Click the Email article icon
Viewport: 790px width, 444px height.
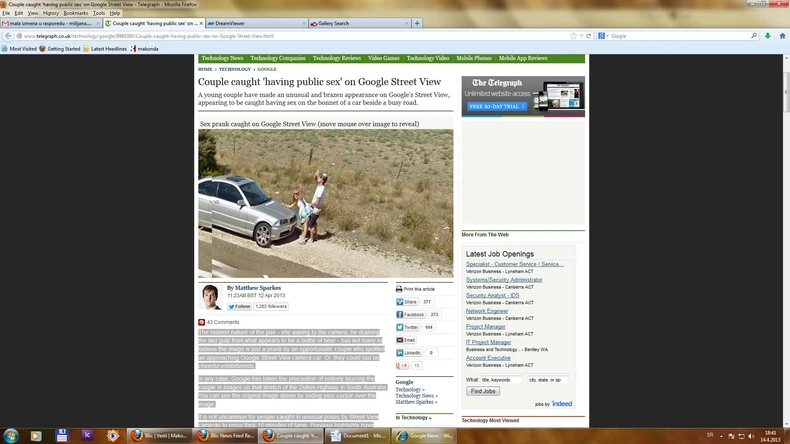pyautogui.click(x=399, y=340)
